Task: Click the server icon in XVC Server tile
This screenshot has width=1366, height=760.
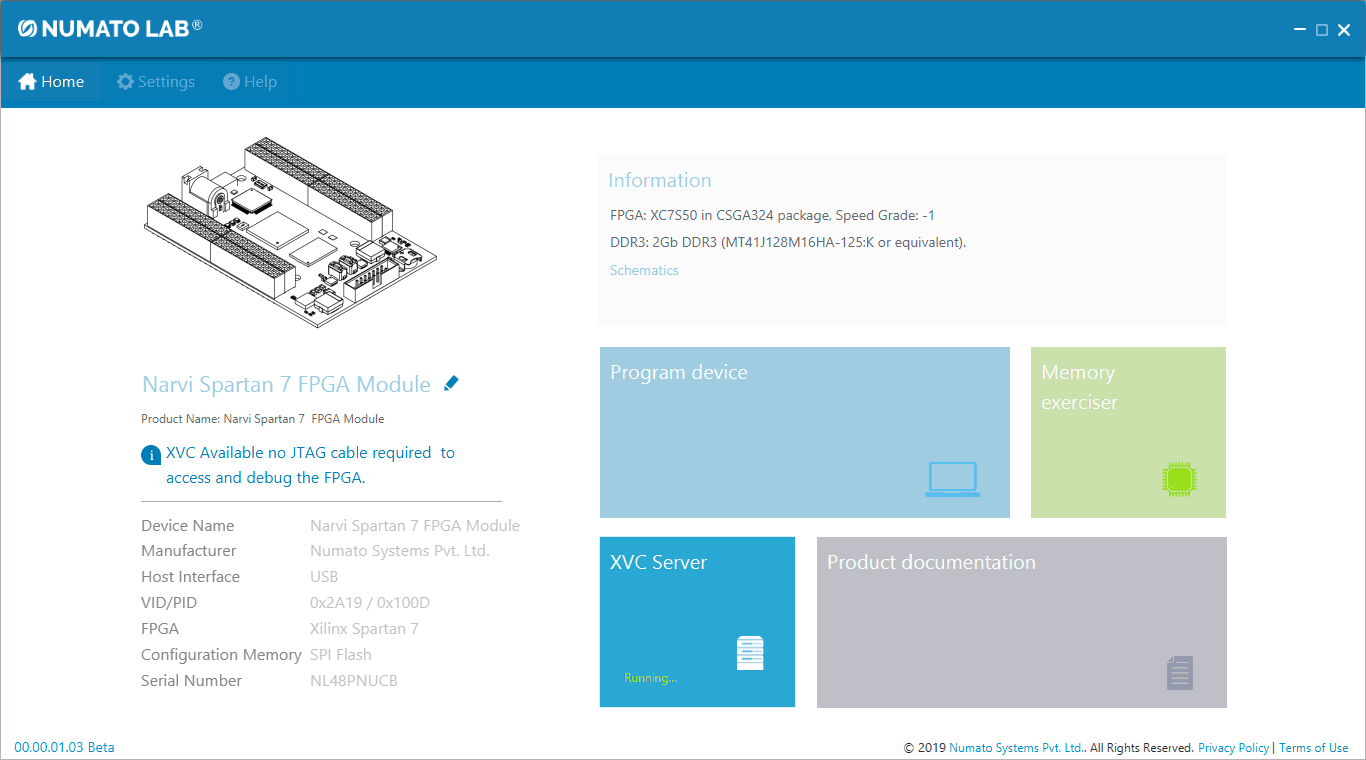Action: coord(749,653)
